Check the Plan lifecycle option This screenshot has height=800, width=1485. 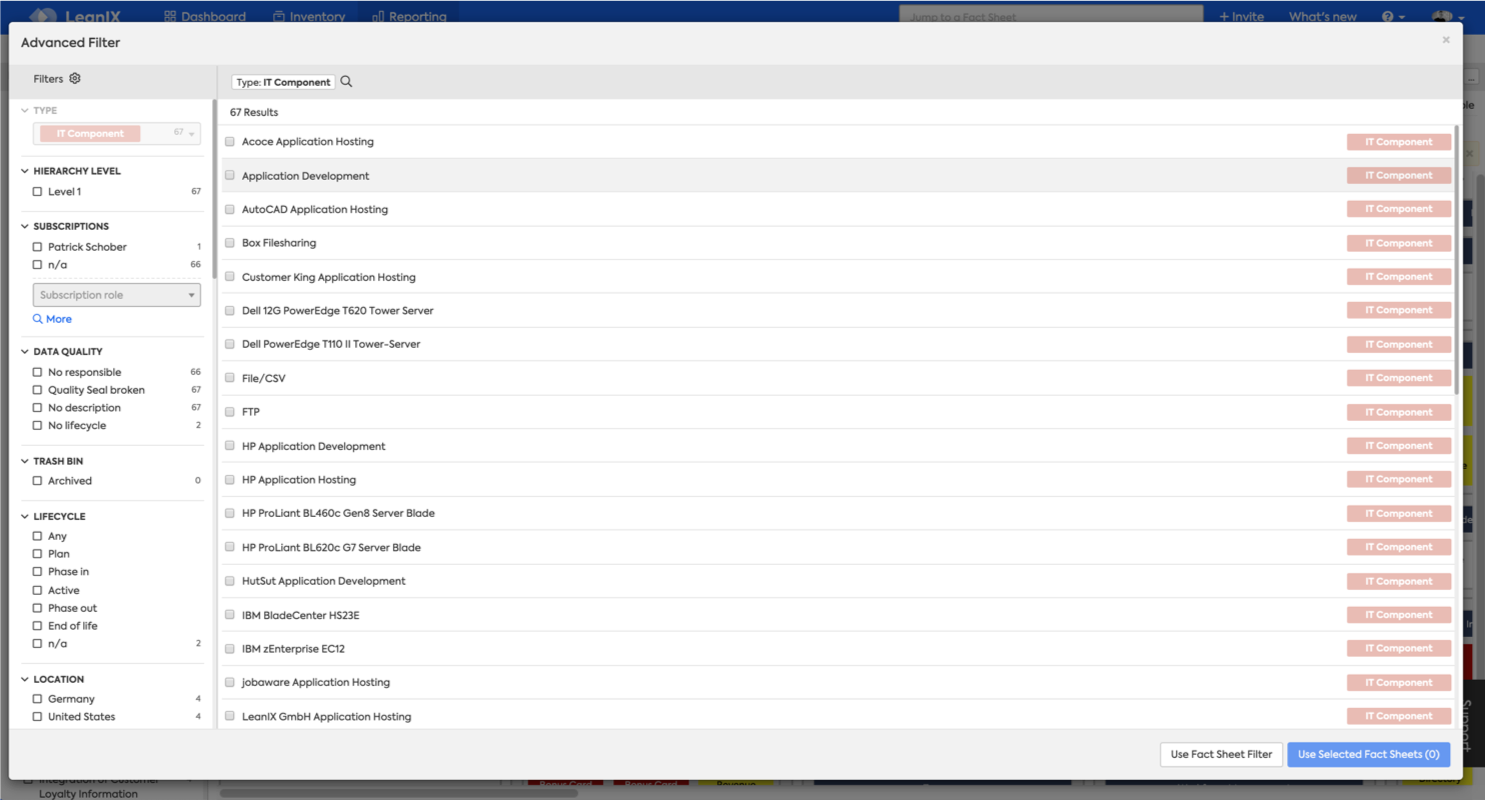tap(38, 554)
